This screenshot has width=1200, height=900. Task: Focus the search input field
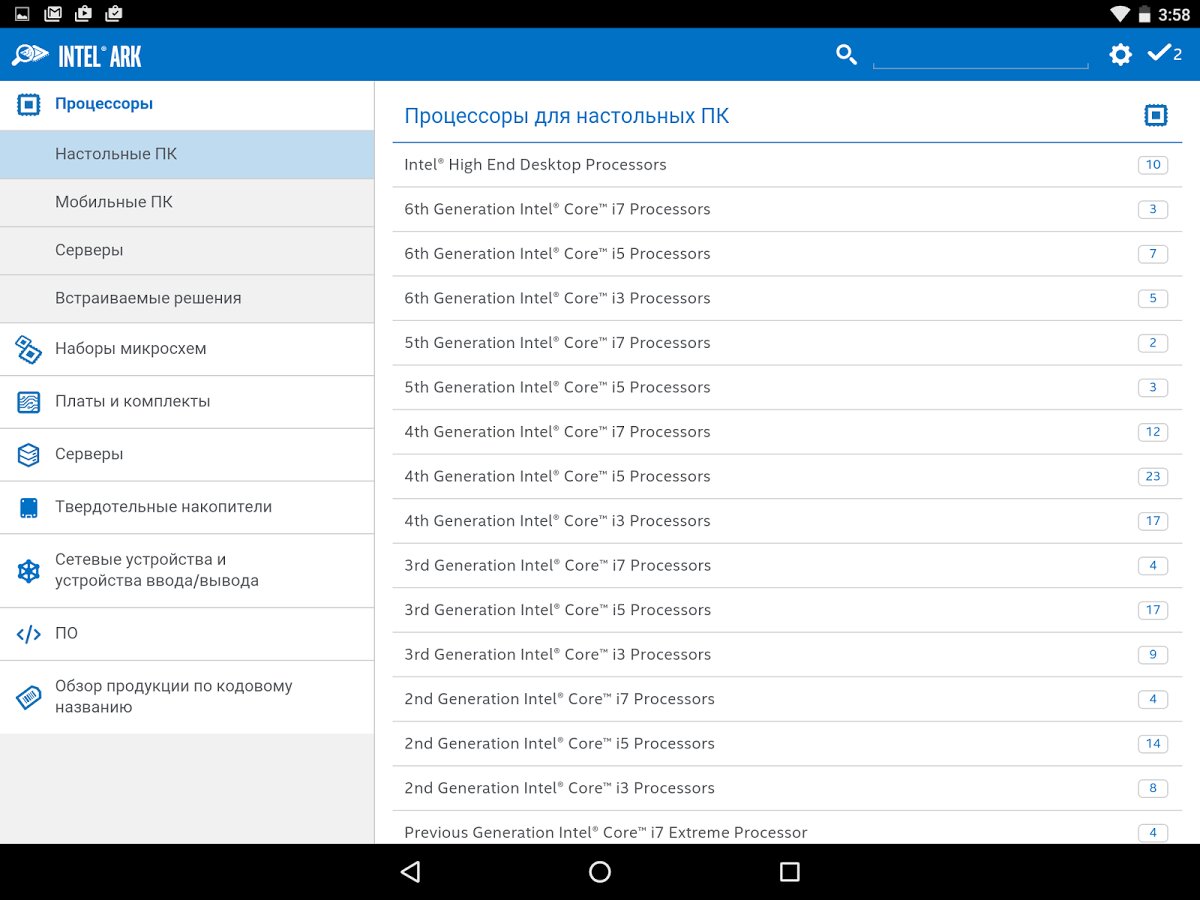(980, 54)
